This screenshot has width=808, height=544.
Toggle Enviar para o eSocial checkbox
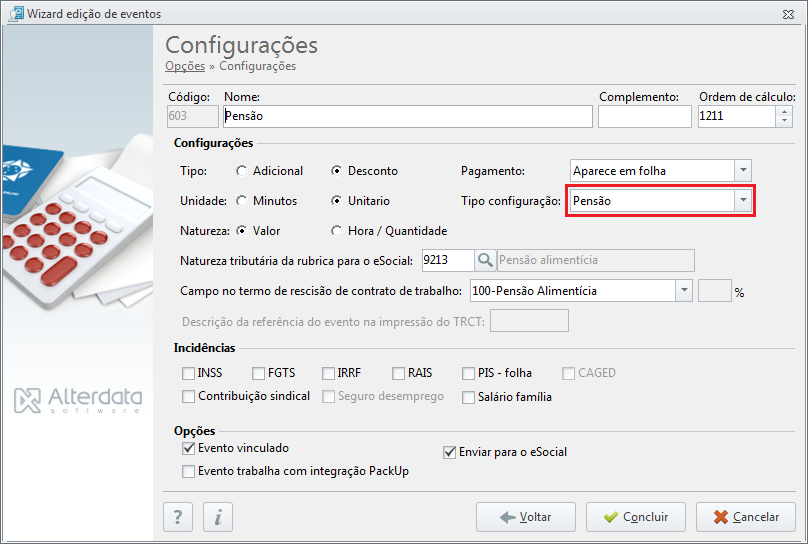click(449, 452)
